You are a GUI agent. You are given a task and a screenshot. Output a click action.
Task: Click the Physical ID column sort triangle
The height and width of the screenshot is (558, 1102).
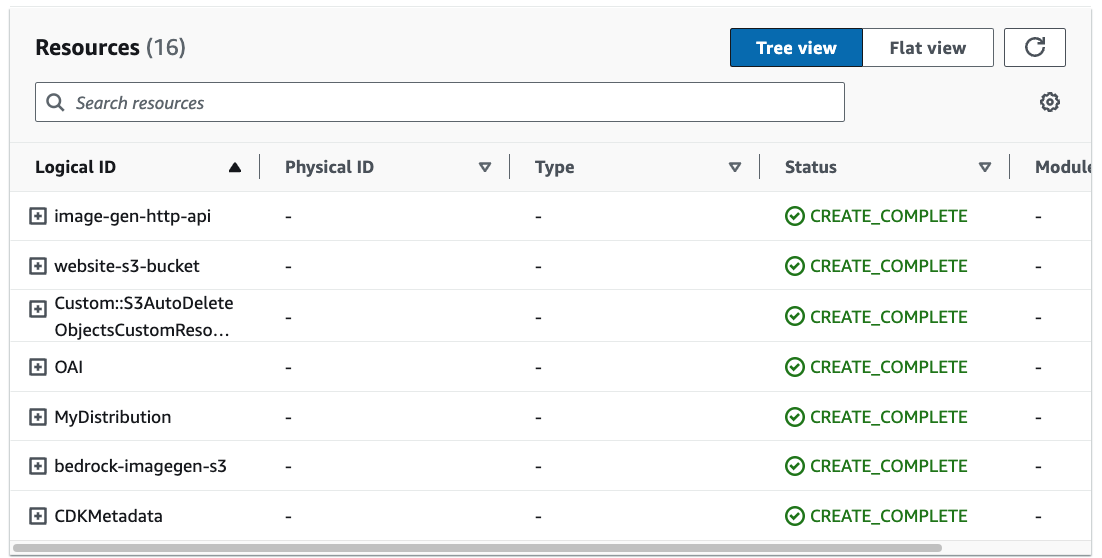[x=485, y=168]
